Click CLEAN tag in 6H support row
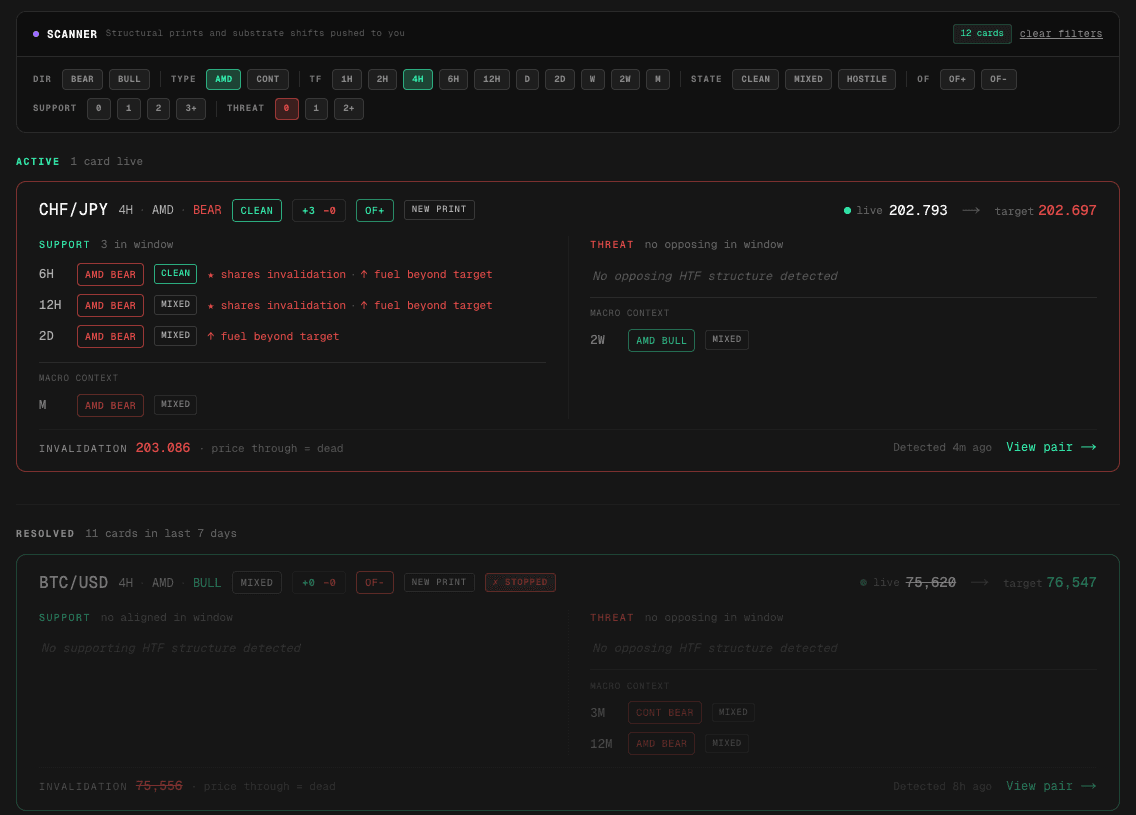This screenshot has height=815, width=1136. click(x=175, y=273)
